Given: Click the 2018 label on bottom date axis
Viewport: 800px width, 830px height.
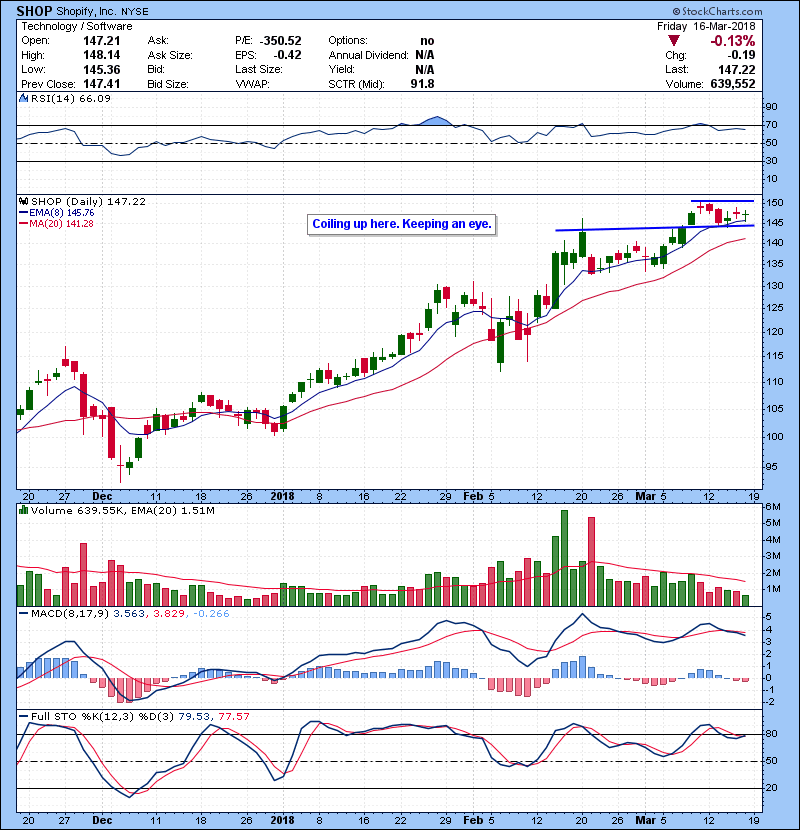Looking at the screenshot, I should point(282,820).
